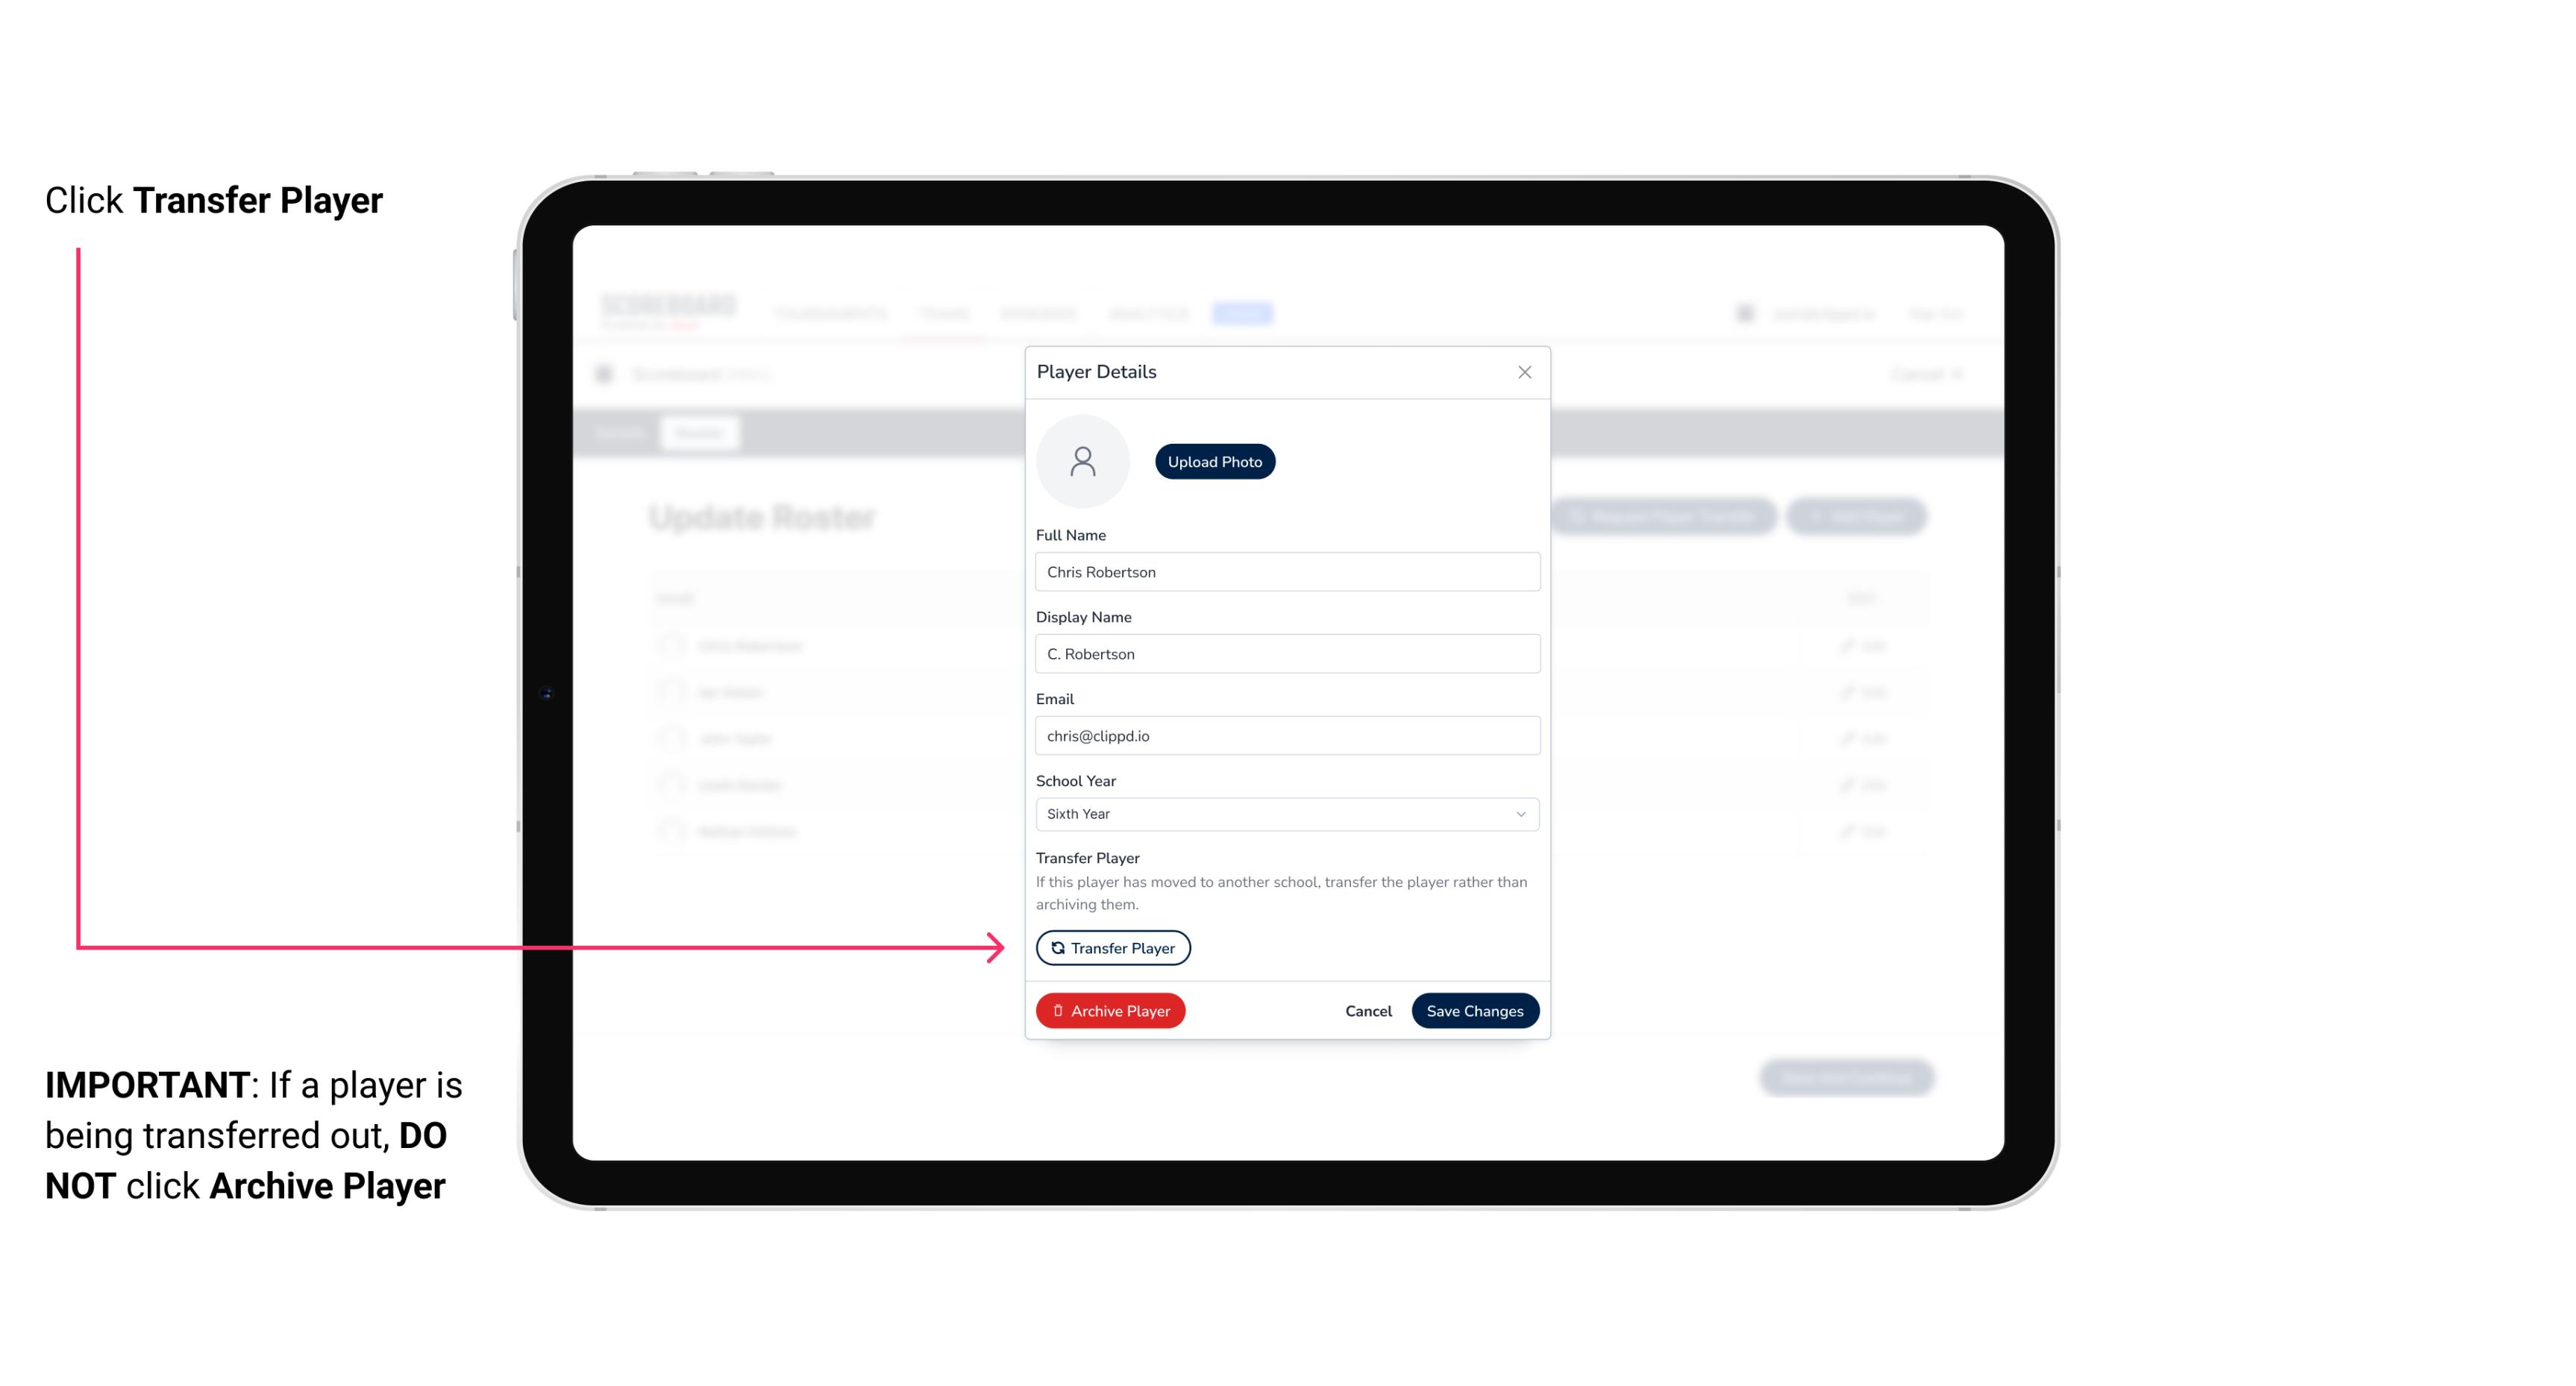
Task: Select Sixth Year from school year dropdown
Action: click(1285, 812)
